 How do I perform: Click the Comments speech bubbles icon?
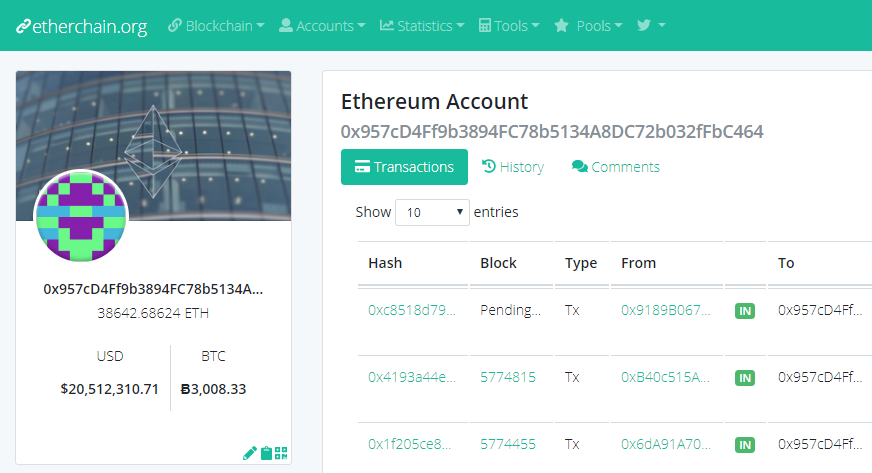pyautogui.click(x=580, y=166)
